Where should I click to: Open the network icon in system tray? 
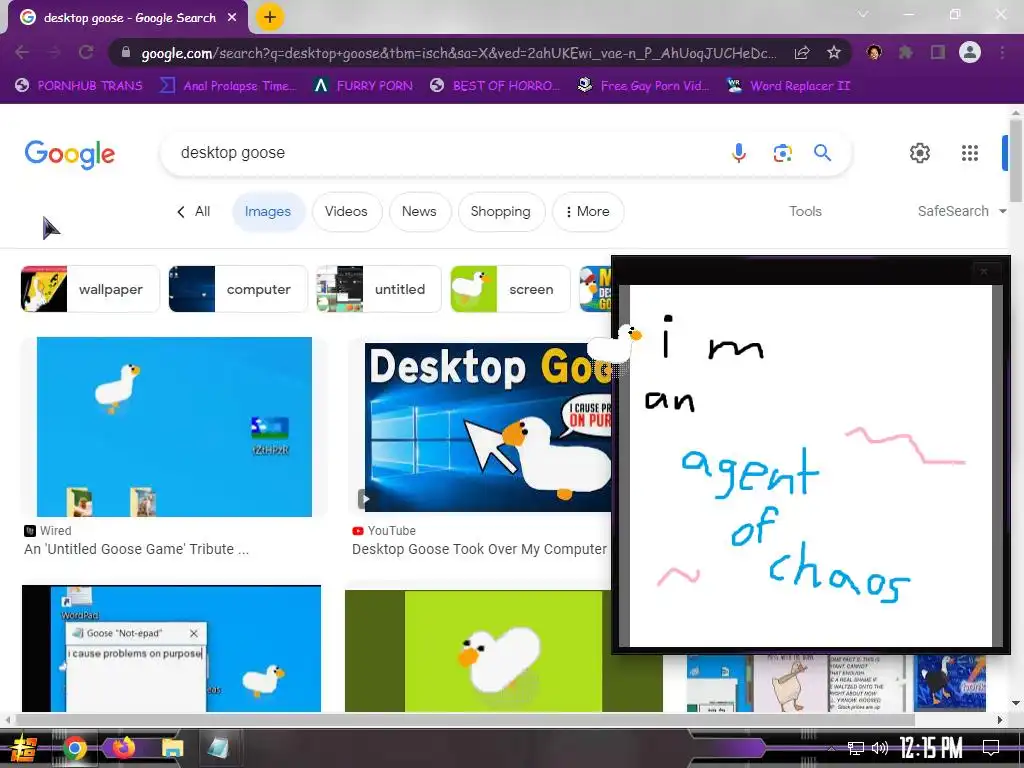click(856, 748)
